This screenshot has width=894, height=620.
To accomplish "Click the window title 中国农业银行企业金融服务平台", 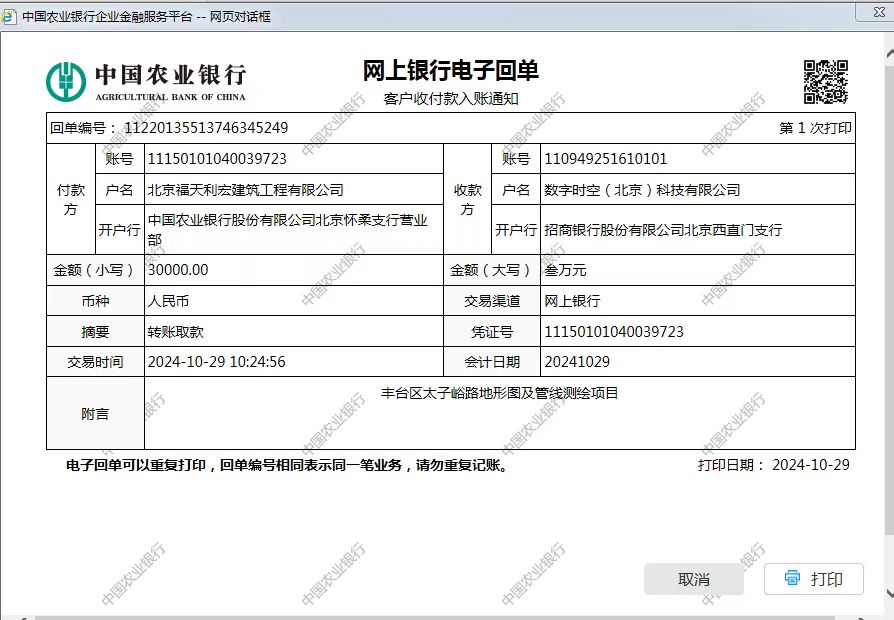I will [107, 17].
